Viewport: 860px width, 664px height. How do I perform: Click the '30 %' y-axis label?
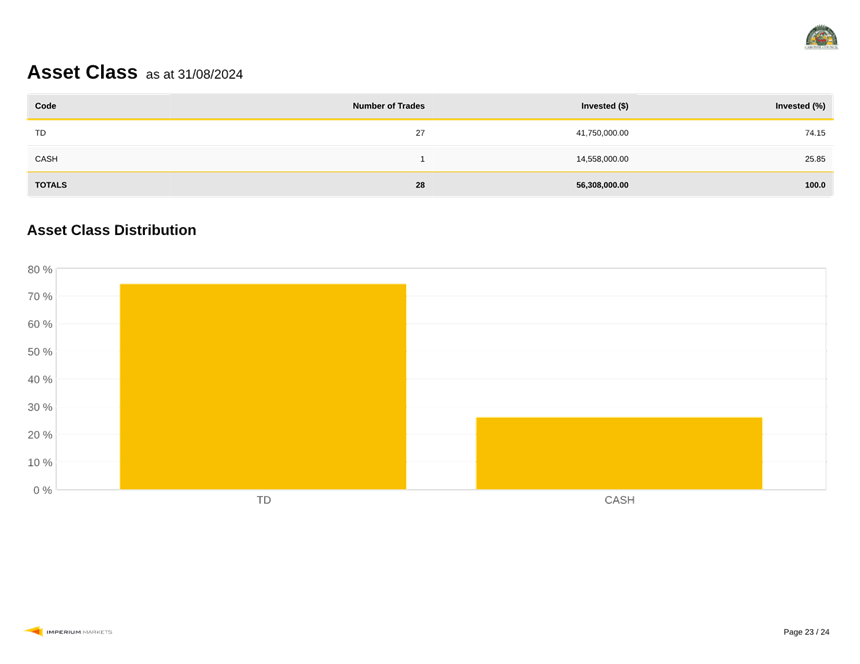[40, 407]
